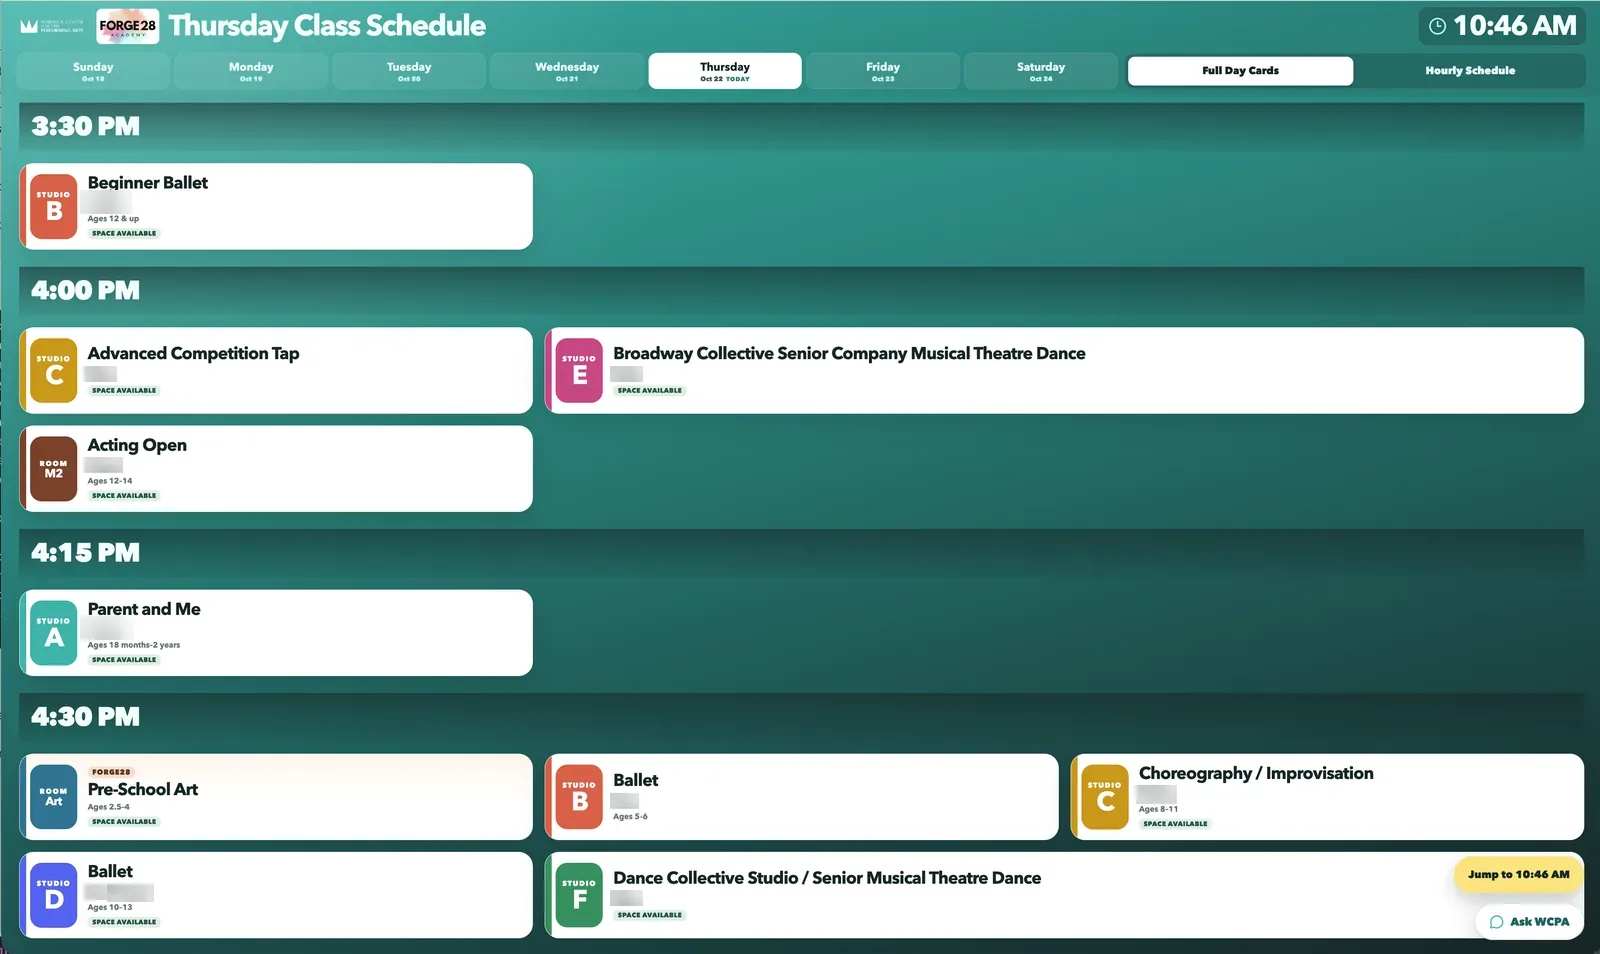
Task: Go to the Friday Oct 23 tab
Action: click(883, 71)
